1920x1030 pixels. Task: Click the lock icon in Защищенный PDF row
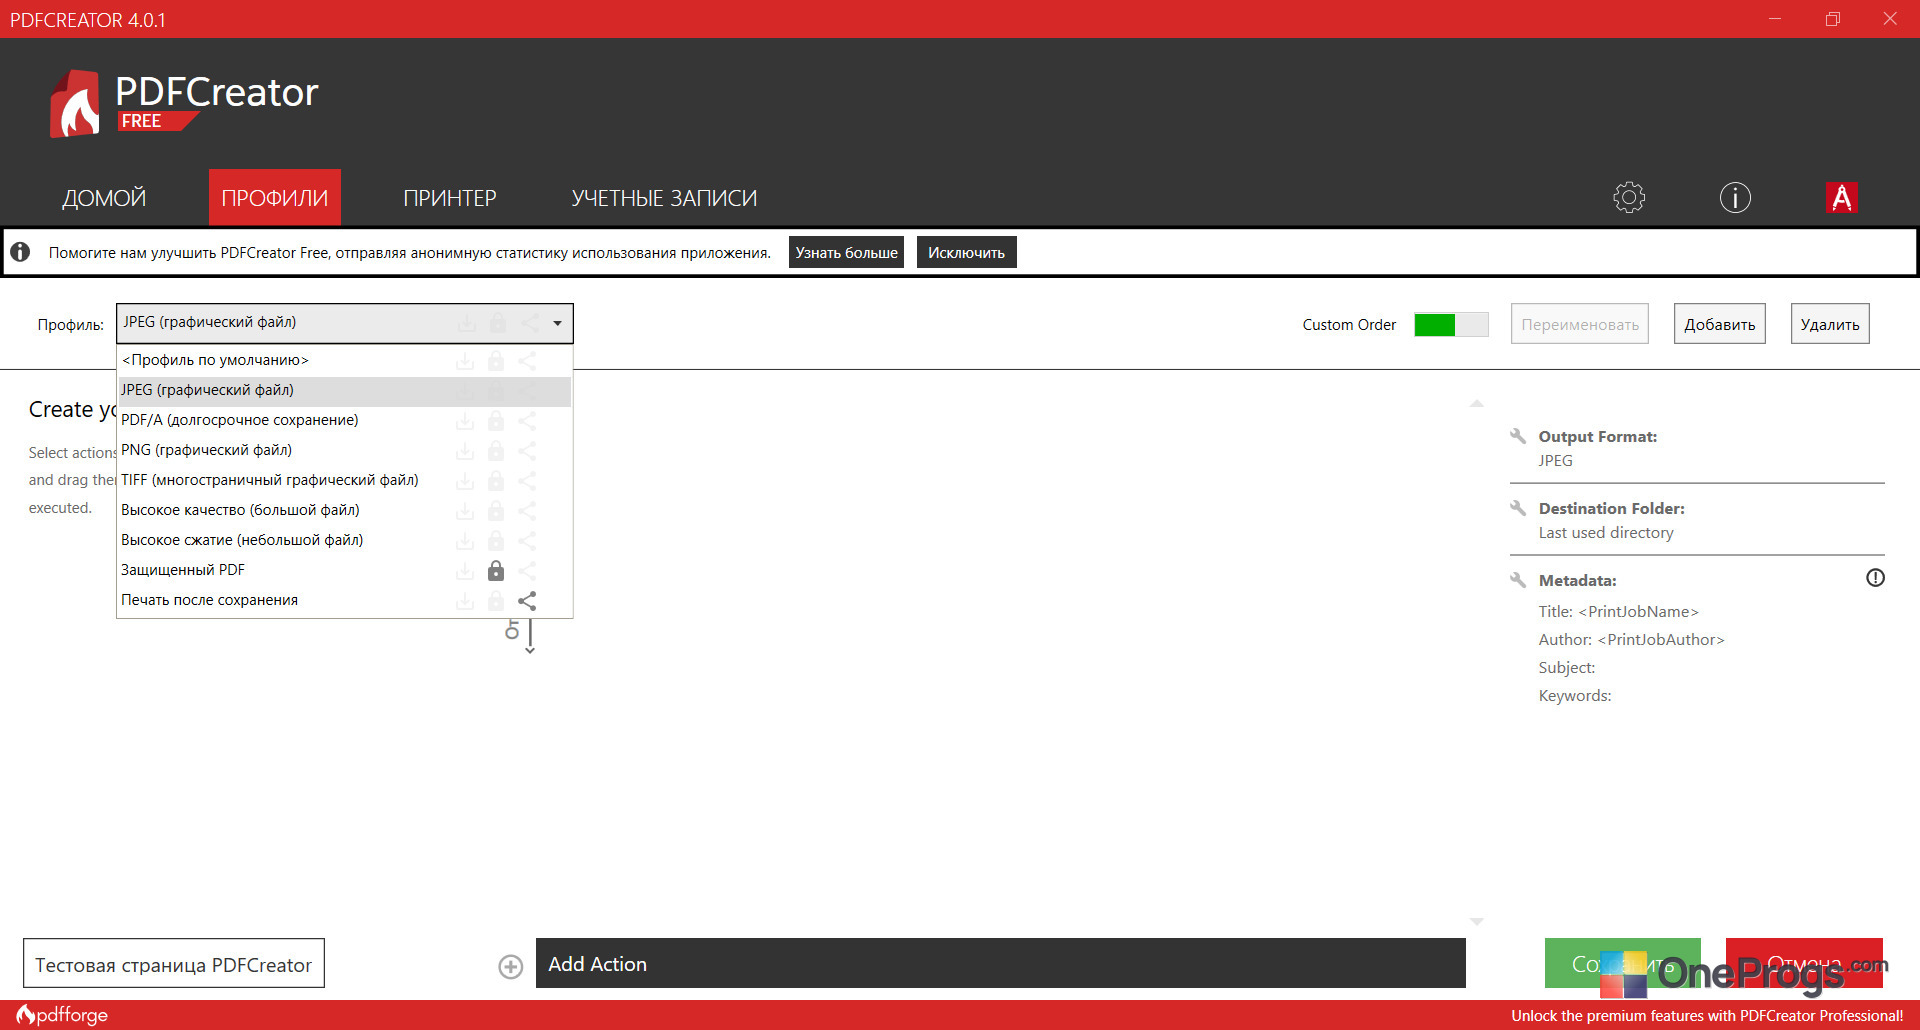[496, 570]
